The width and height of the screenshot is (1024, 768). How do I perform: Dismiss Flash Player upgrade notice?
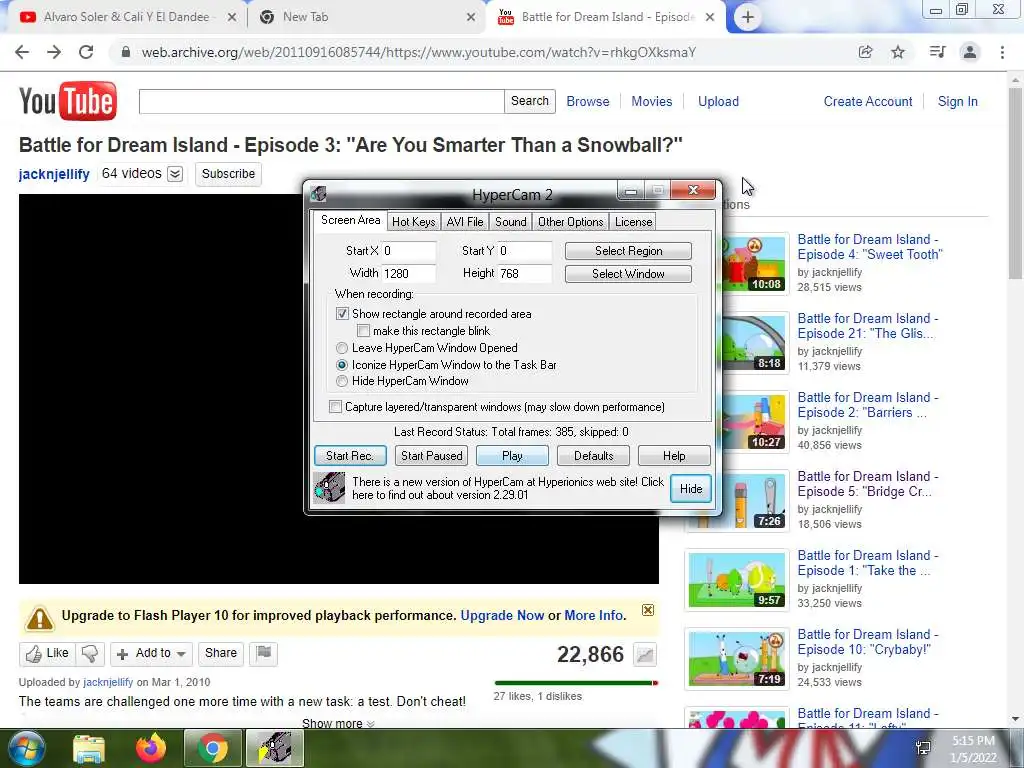point(648,610)
